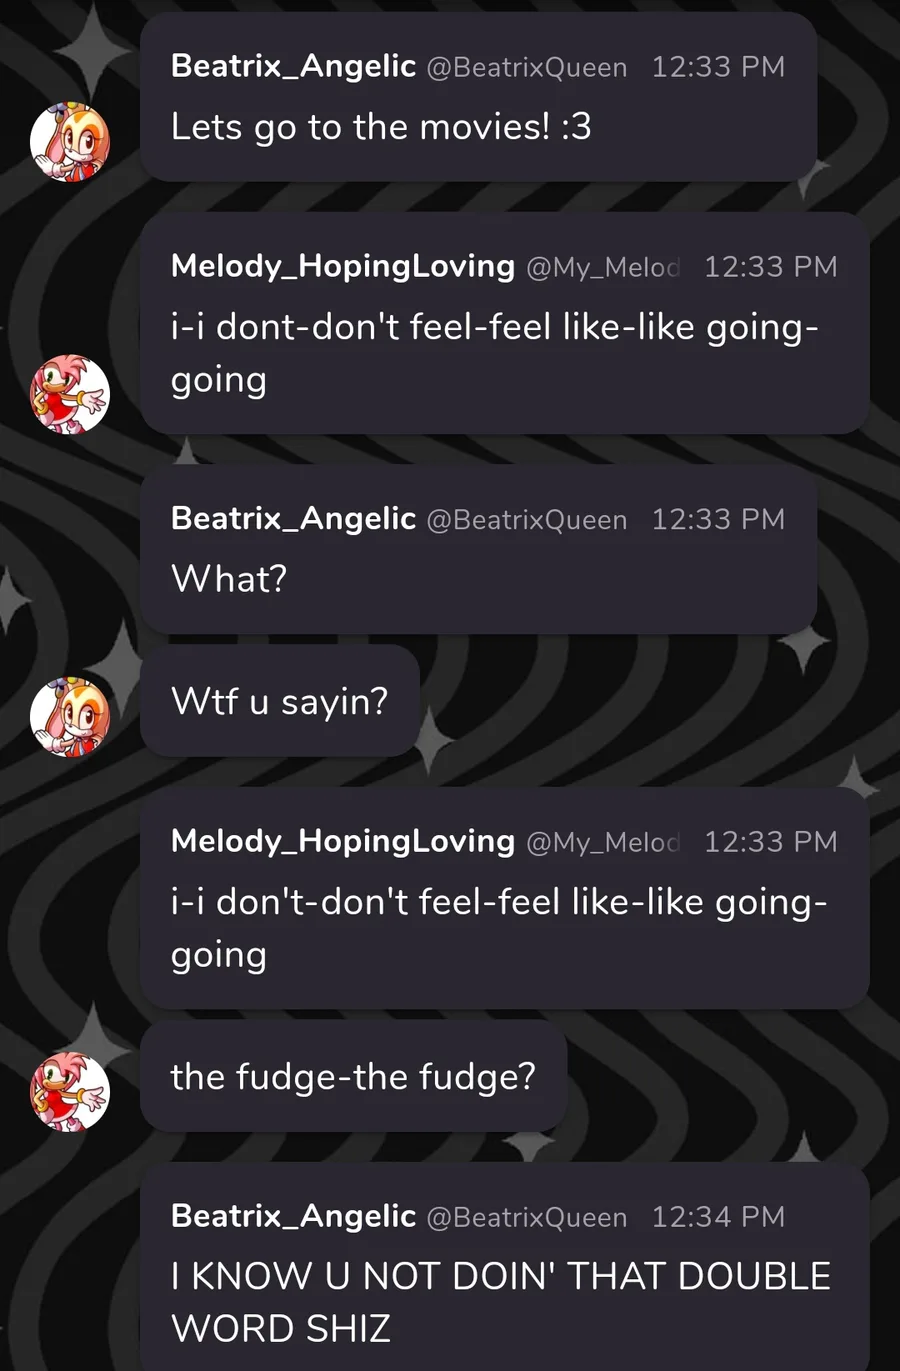
Task: Open Melody's avatar beside her first message
Action: 69,394
